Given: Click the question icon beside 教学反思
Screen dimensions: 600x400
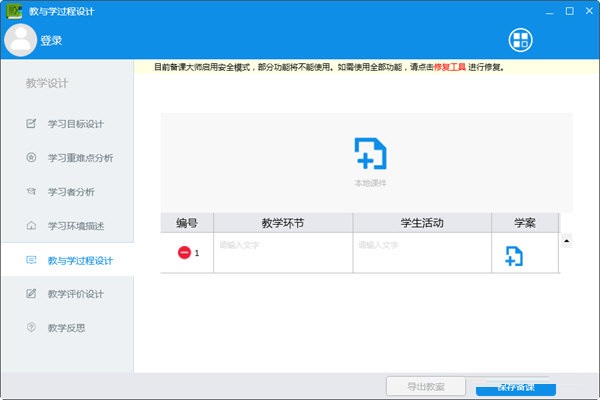Looking at the screenshot, I should pos(31,327).
